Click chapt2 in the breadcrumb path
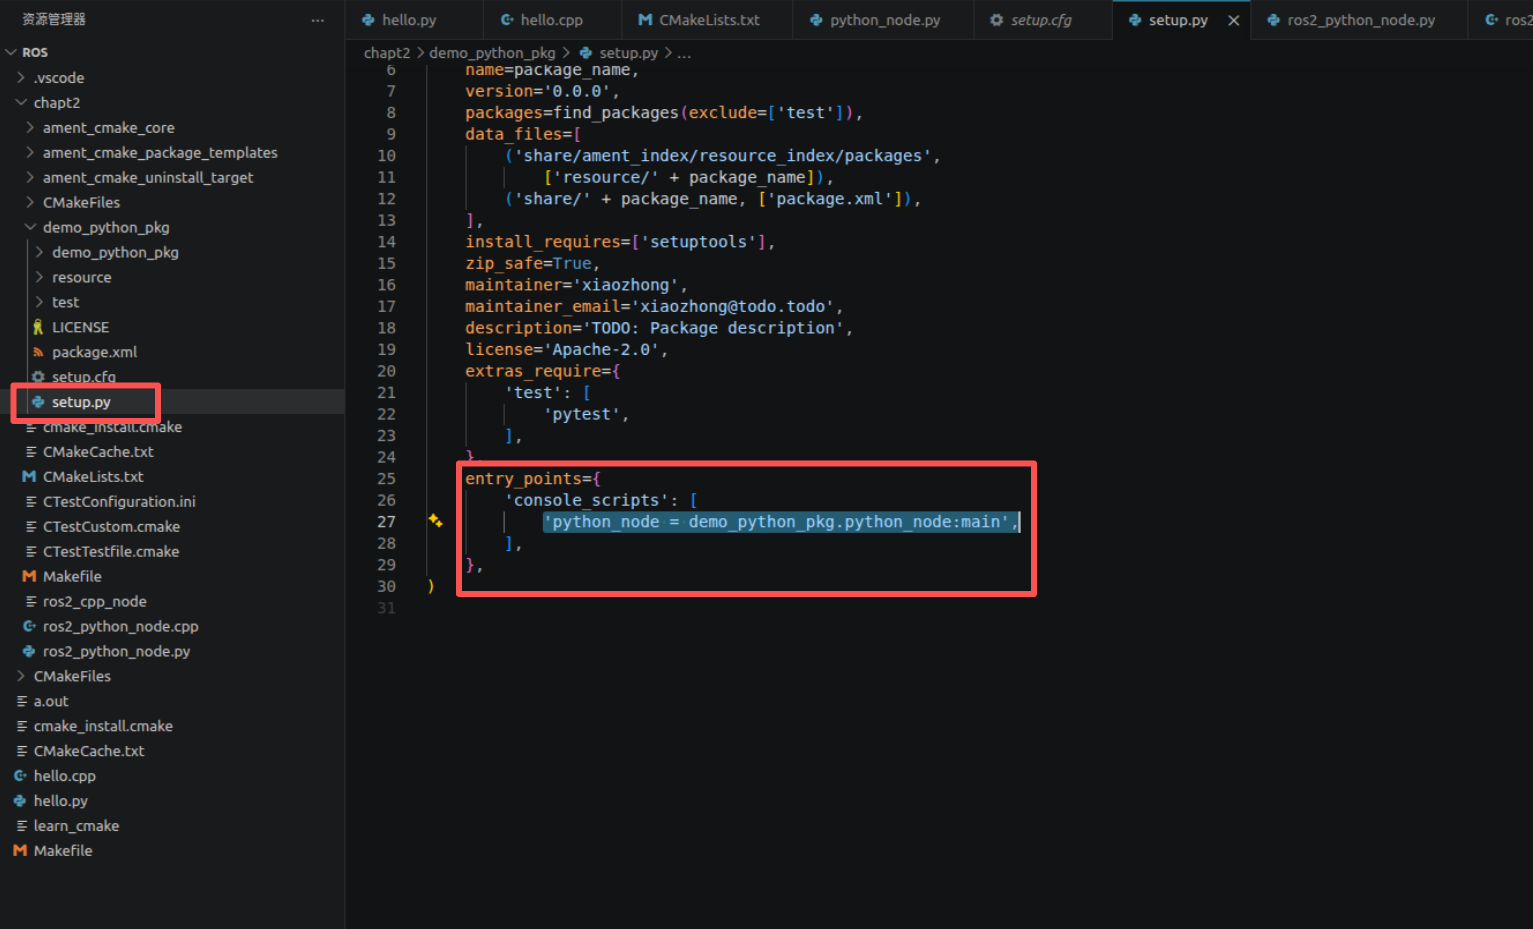 click(387, 53)
